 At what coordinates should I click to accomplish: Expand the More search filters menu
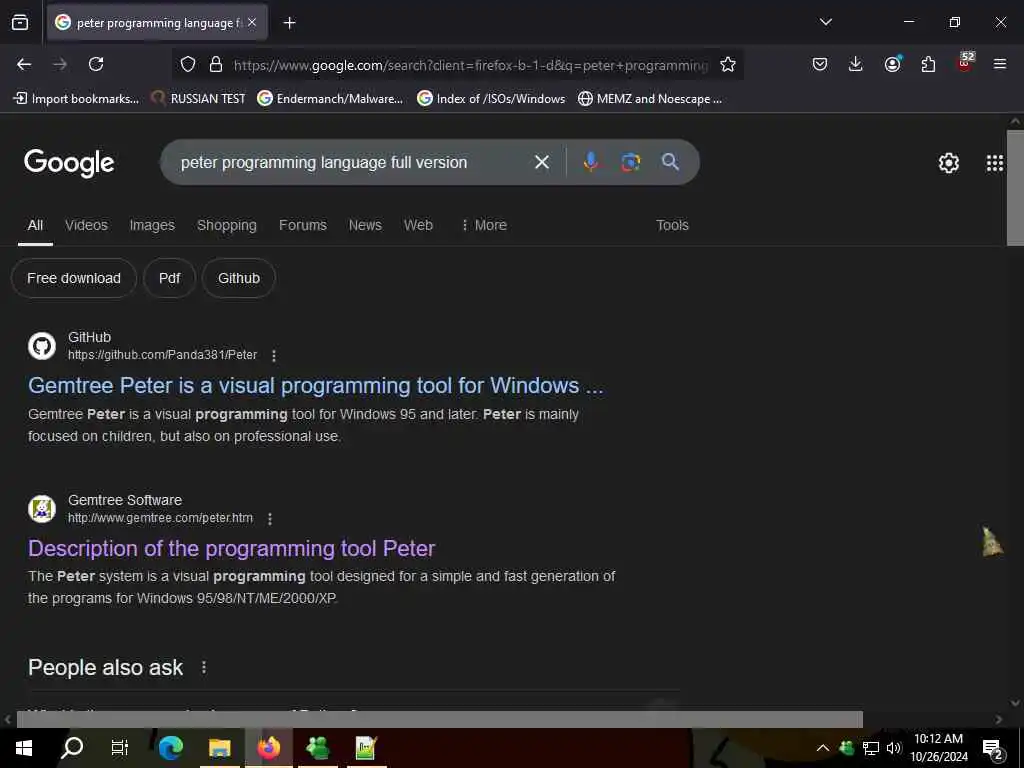(x=484, y=225)
